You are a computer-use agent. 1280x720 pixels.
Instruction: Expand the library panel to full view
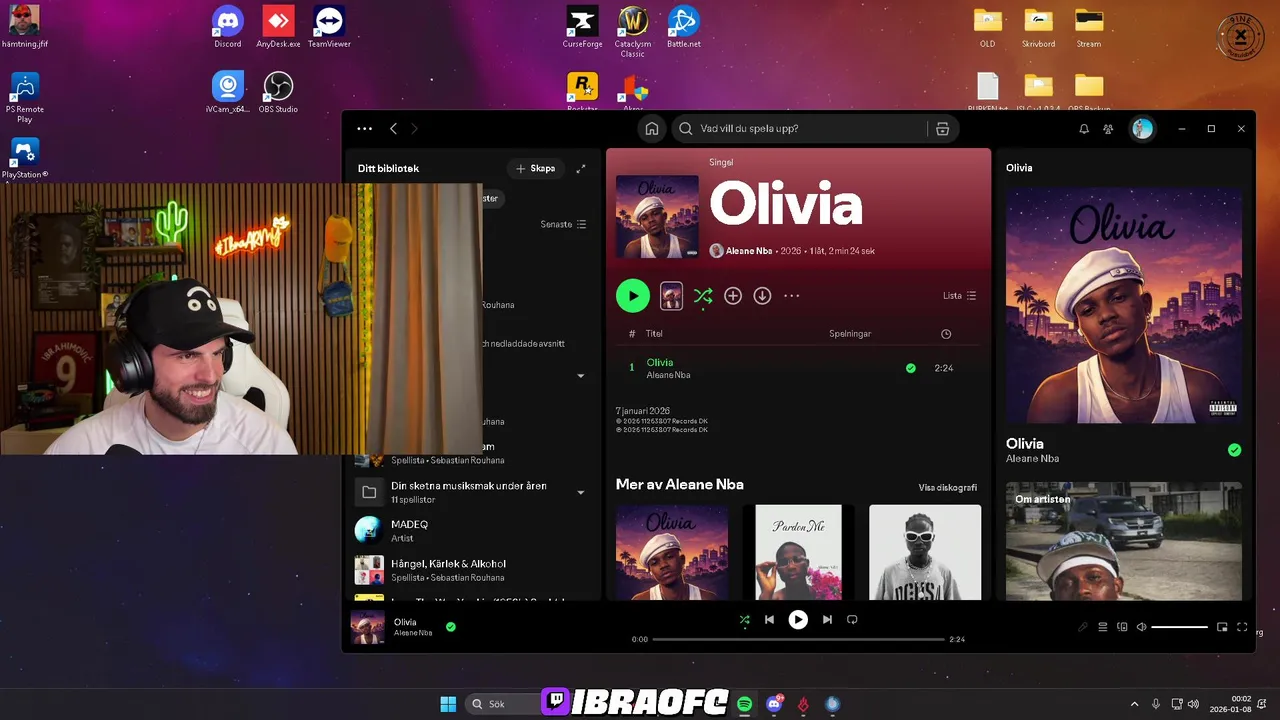pos(581,169)
